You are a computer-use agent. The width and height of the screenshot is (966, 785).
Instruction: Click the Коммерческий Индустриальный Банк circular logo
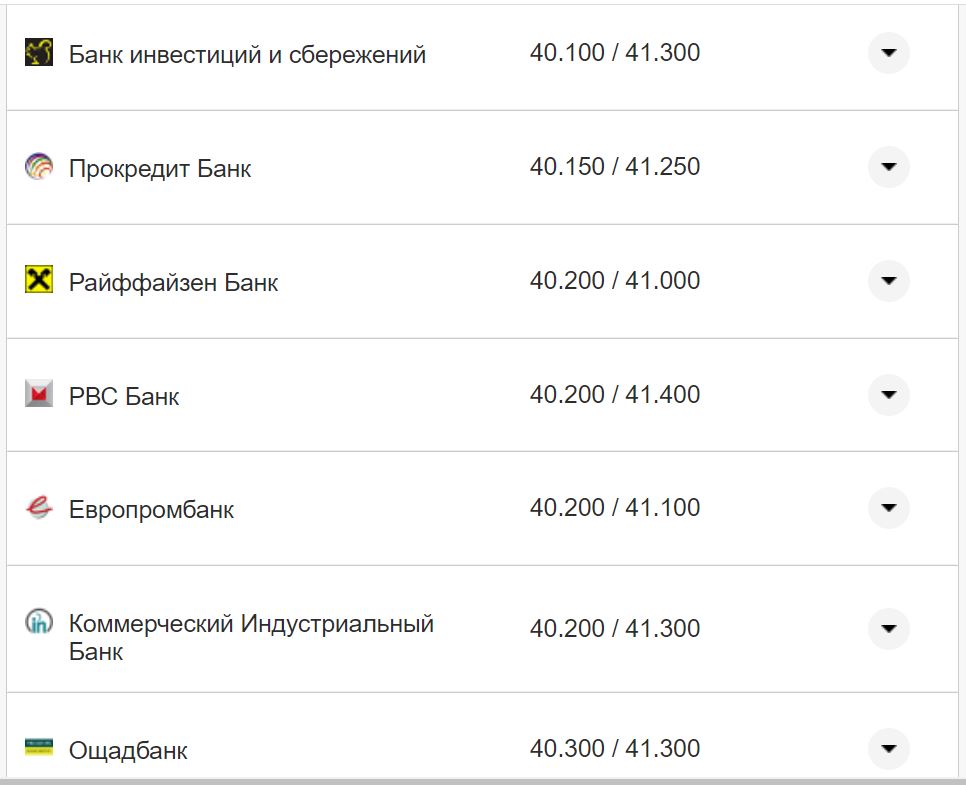pyautogui.click(x=38, y=622)
